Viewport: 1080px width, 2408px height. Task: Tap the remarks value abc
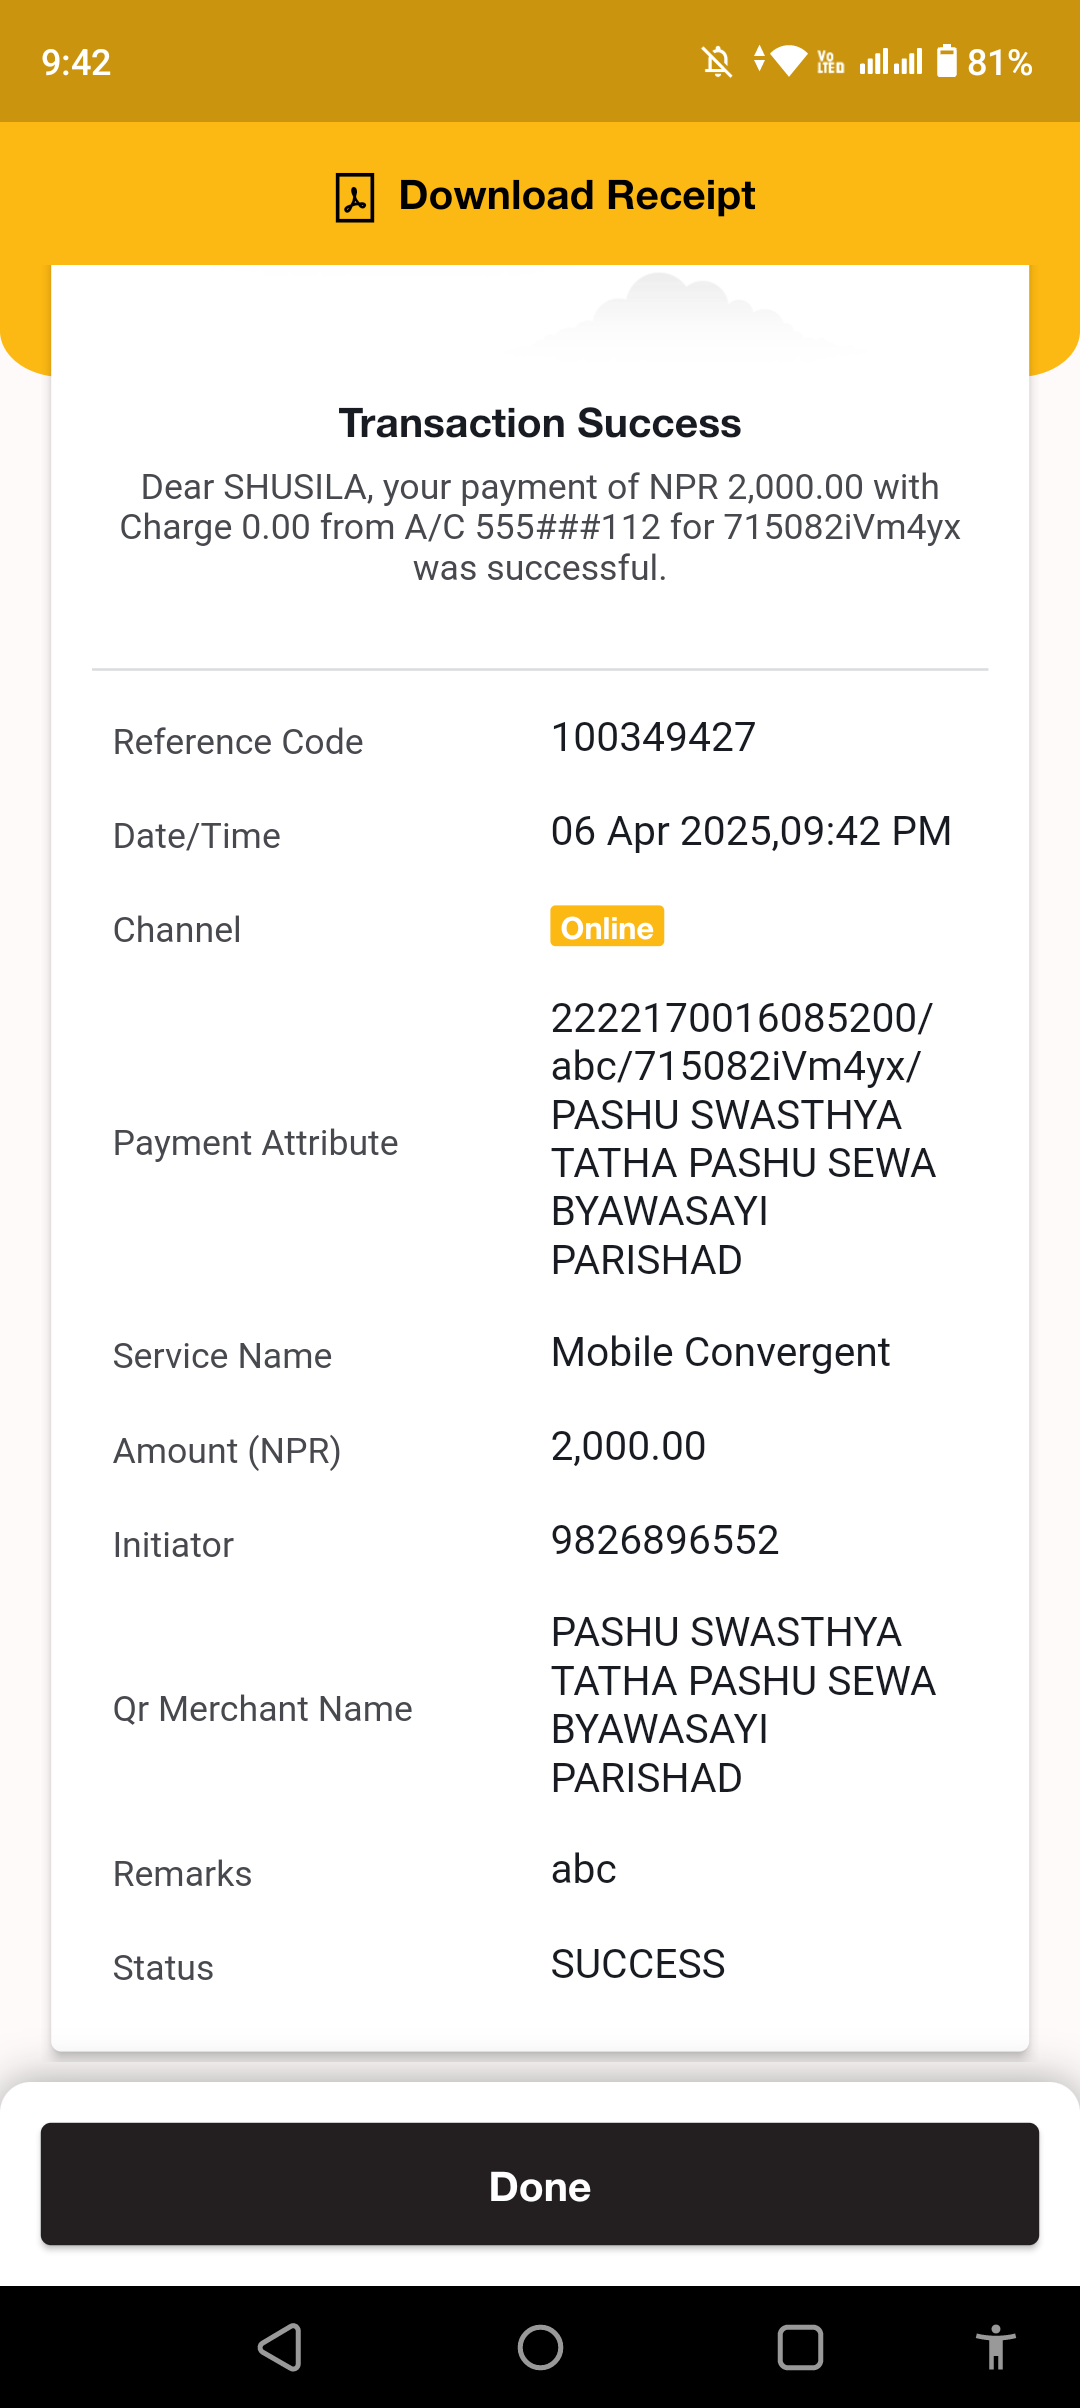click(583, 1869)
